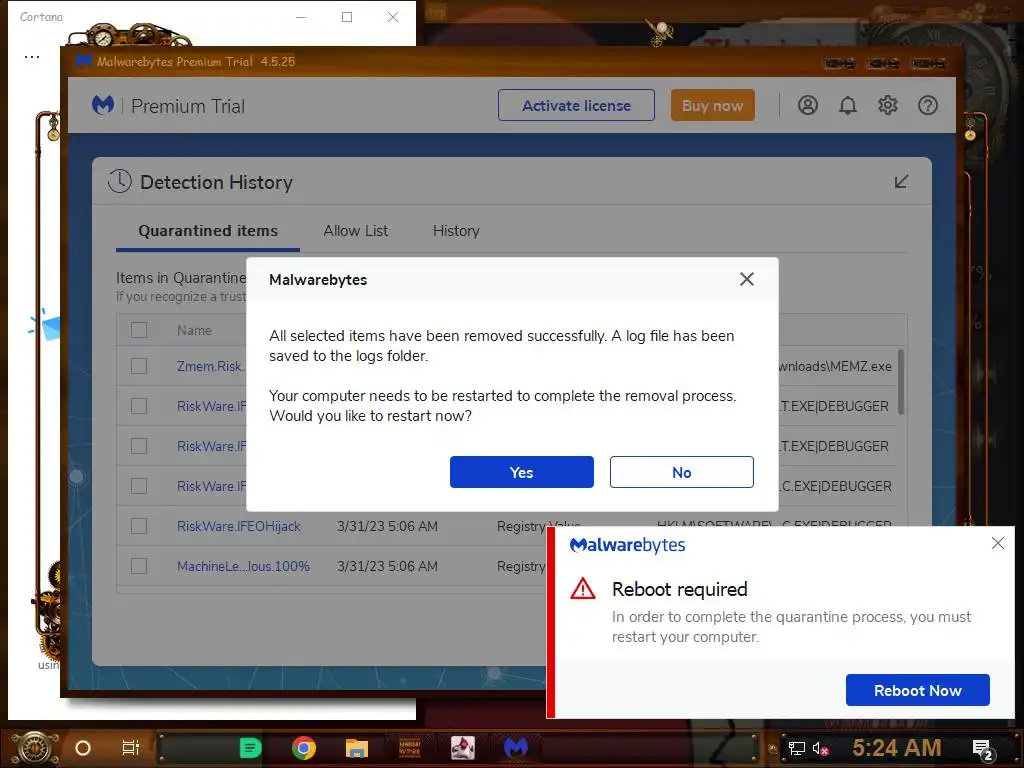This screenshot has height=768, width=1024.
Task: Switch to the Quarantined items tab
Action: (x=208, y=231)
